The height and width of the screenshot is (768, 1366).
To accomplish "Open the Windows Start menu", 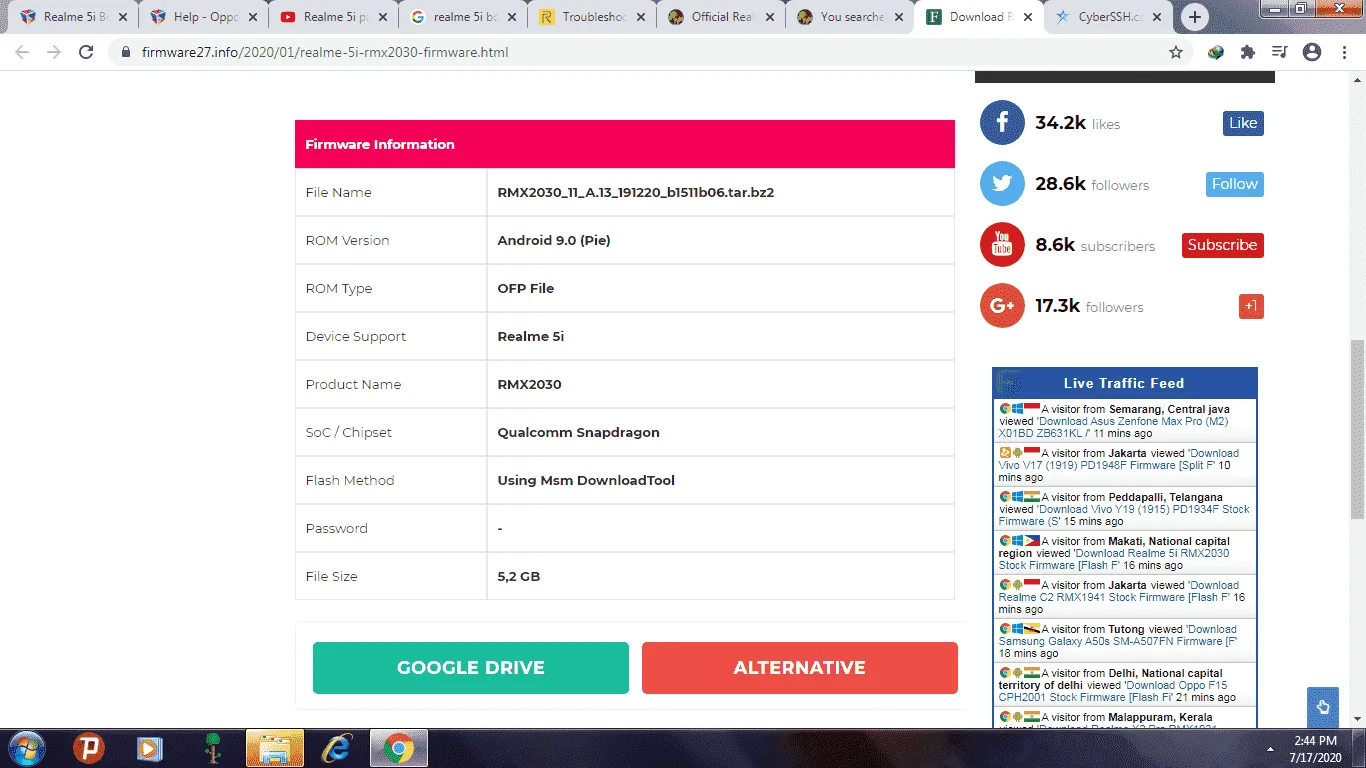I will [x=25, y=748].
